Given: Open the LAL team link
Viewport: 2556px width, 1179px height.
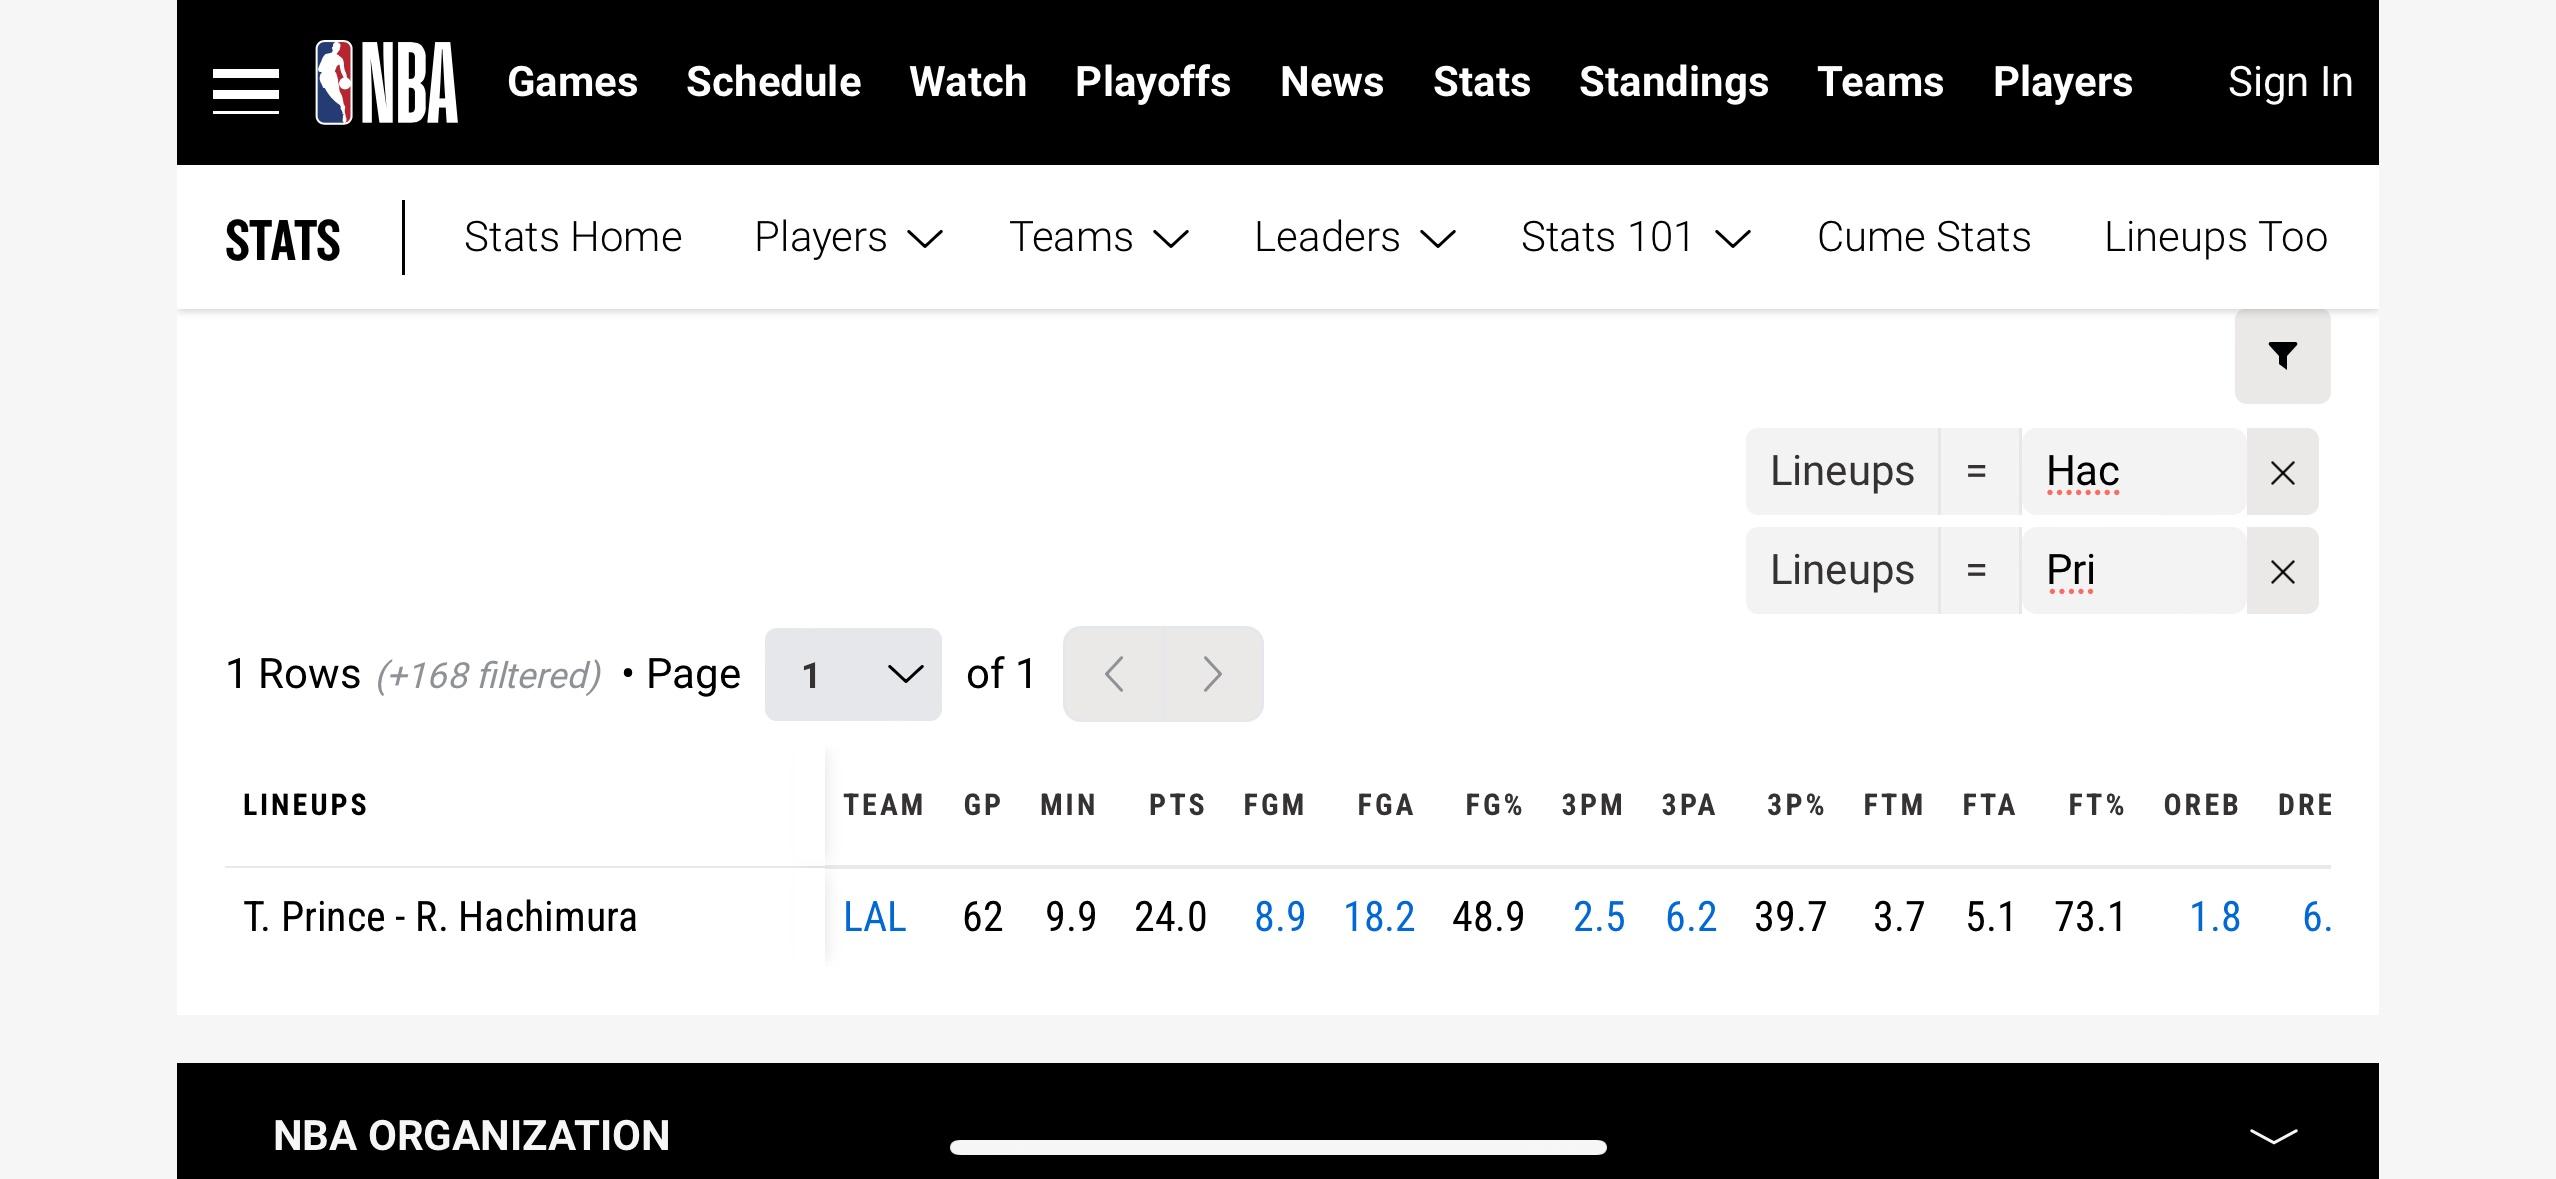Looking at the screenshot, I should pos(874,917).
